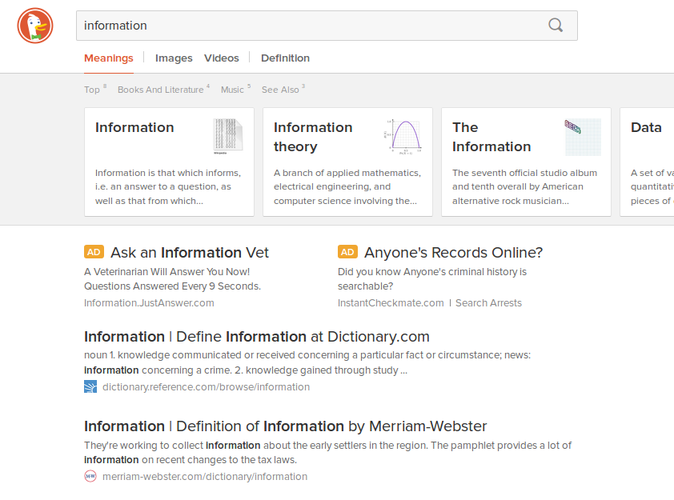Click 'They're working to collect information' snippet
The image size is (674, 500).
click(x=328, y=452)
